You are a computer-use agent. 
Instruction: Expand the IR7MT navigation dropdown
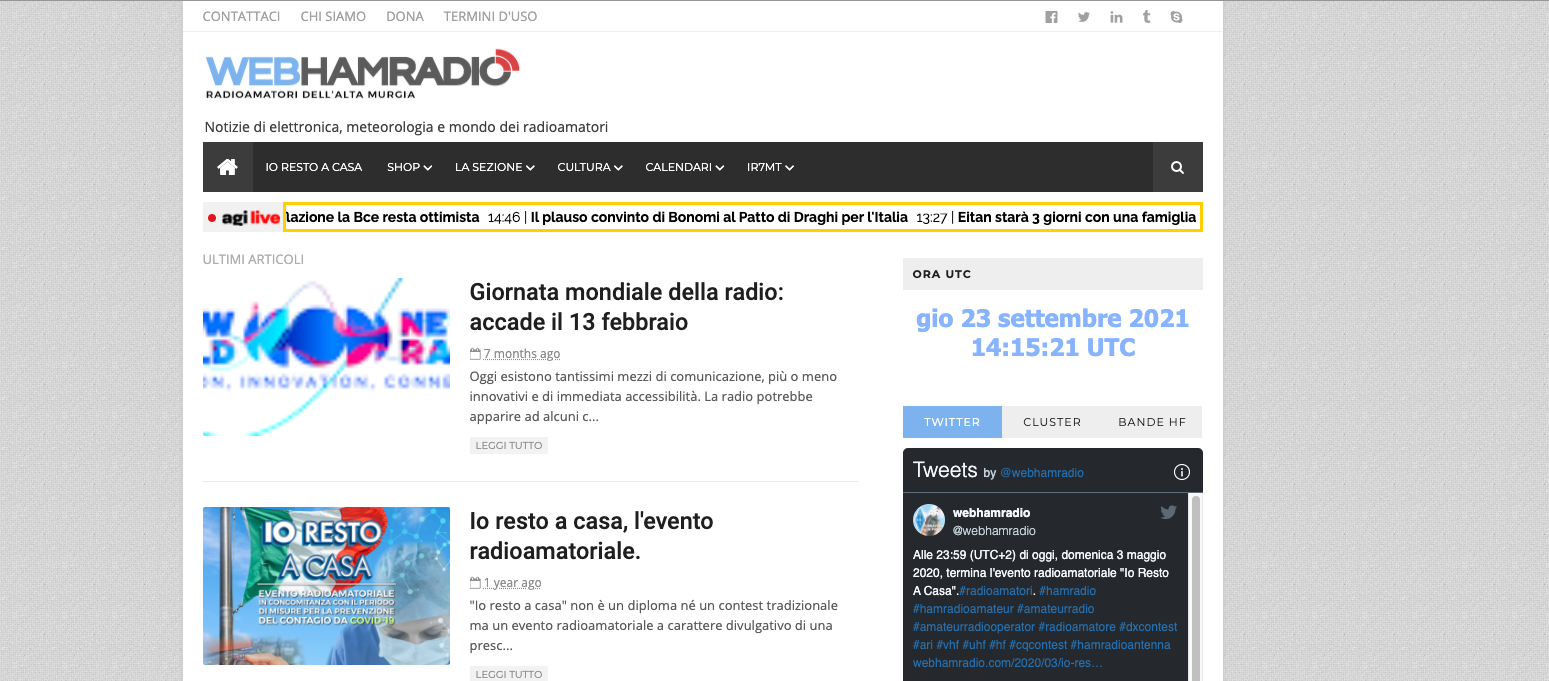coord(769,166)
